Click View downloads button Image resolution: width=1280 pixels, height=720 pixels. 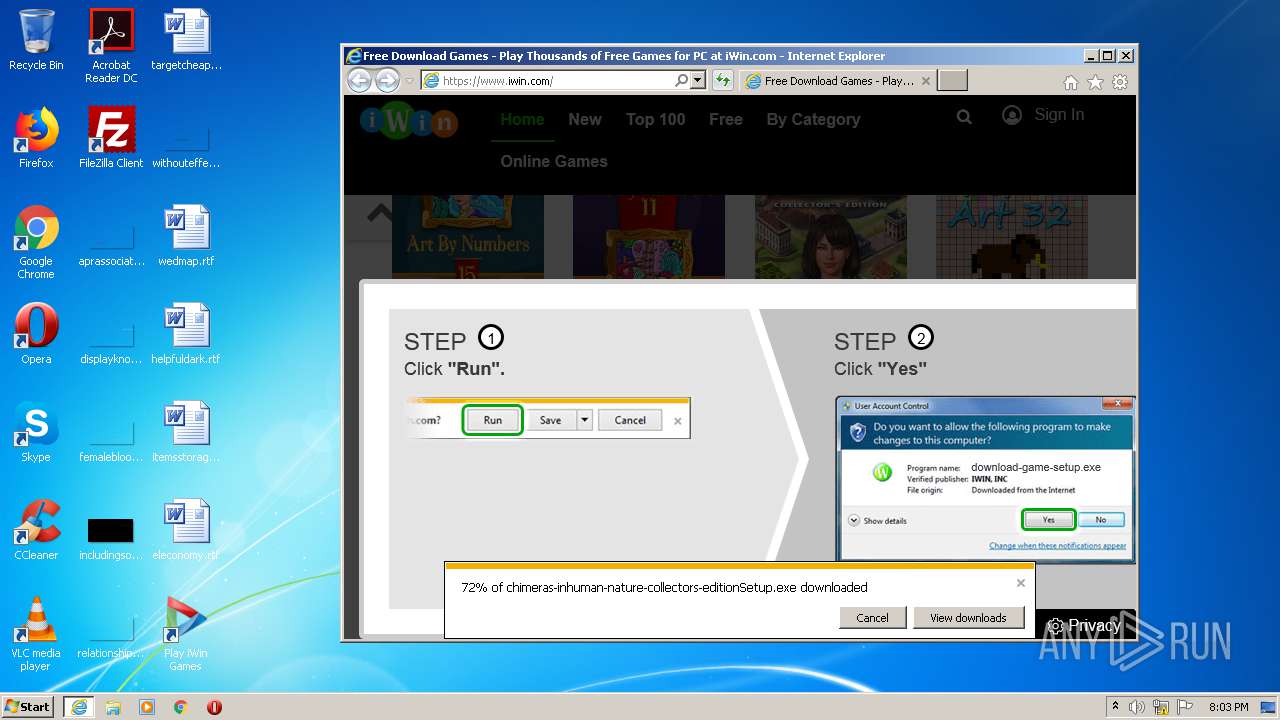(x=968, y=618)
